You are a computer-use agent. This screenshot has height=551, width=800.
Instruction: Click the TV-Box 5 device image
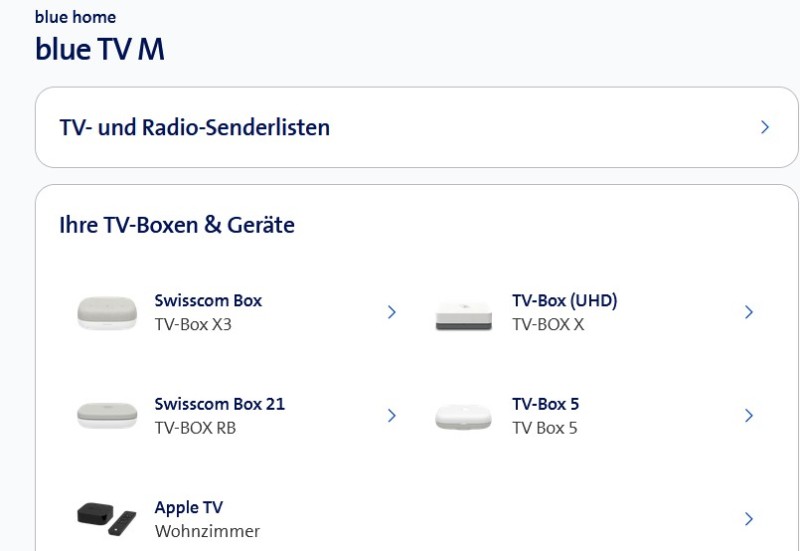pos(464,417)
